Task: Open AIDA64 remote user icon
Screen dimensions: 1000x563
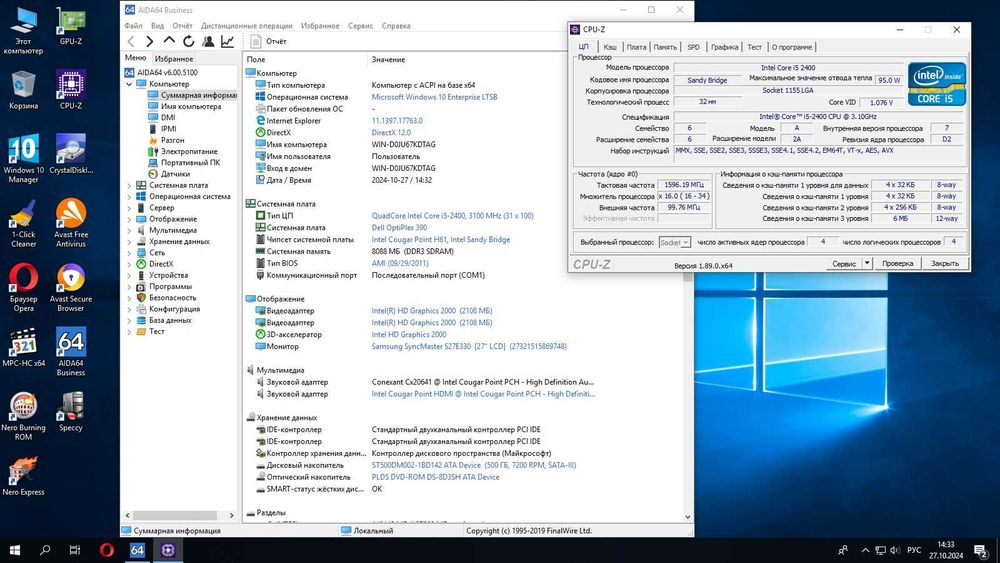Action: click(x=208, y=41)
